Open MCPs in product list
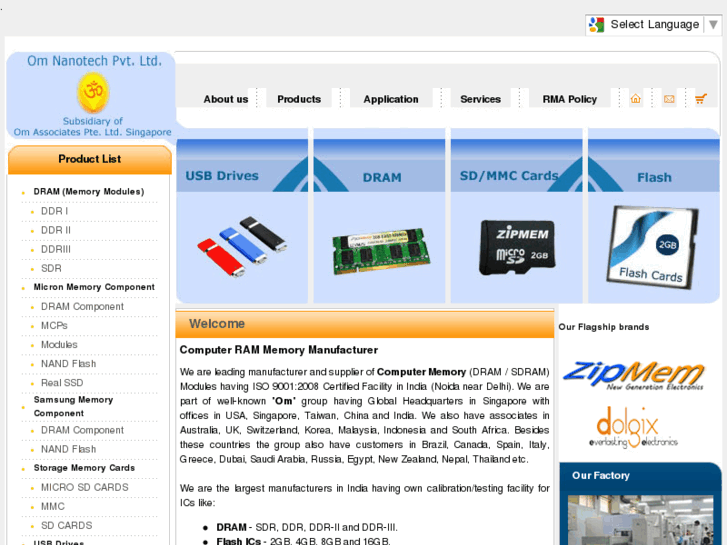 54,326
